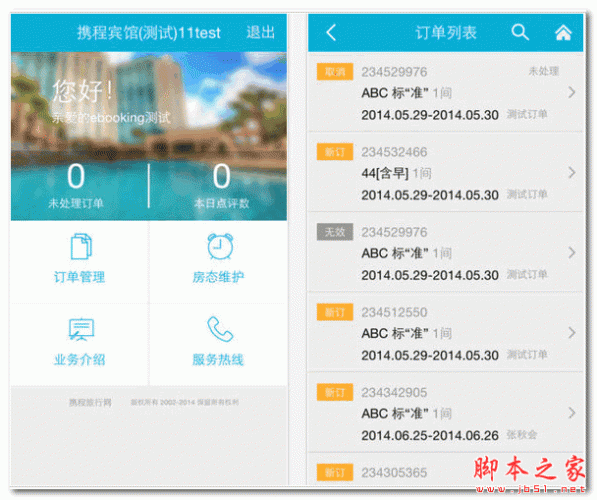Tap the 服务热线 phone icon
Viewport: 597px width, 500px height.
220,329
